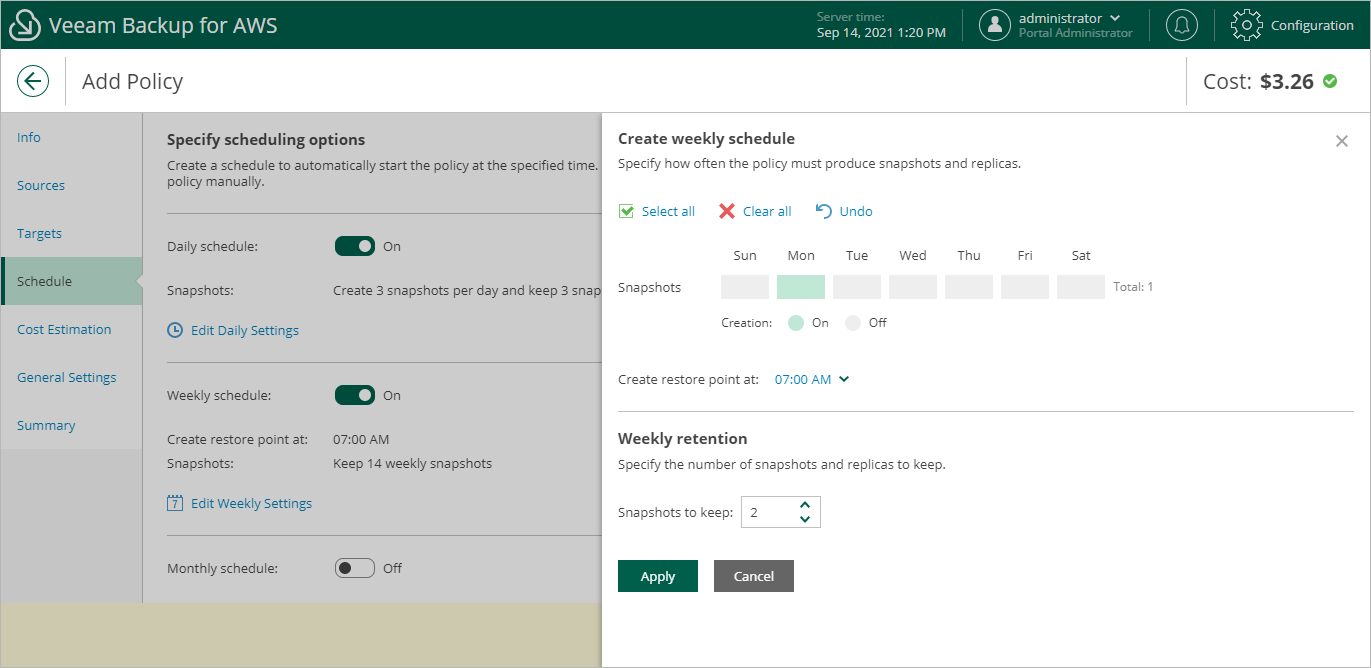Click the 'Total: 1' snapshots count
Screen dimensions: 1371x668
point(1133,287)
